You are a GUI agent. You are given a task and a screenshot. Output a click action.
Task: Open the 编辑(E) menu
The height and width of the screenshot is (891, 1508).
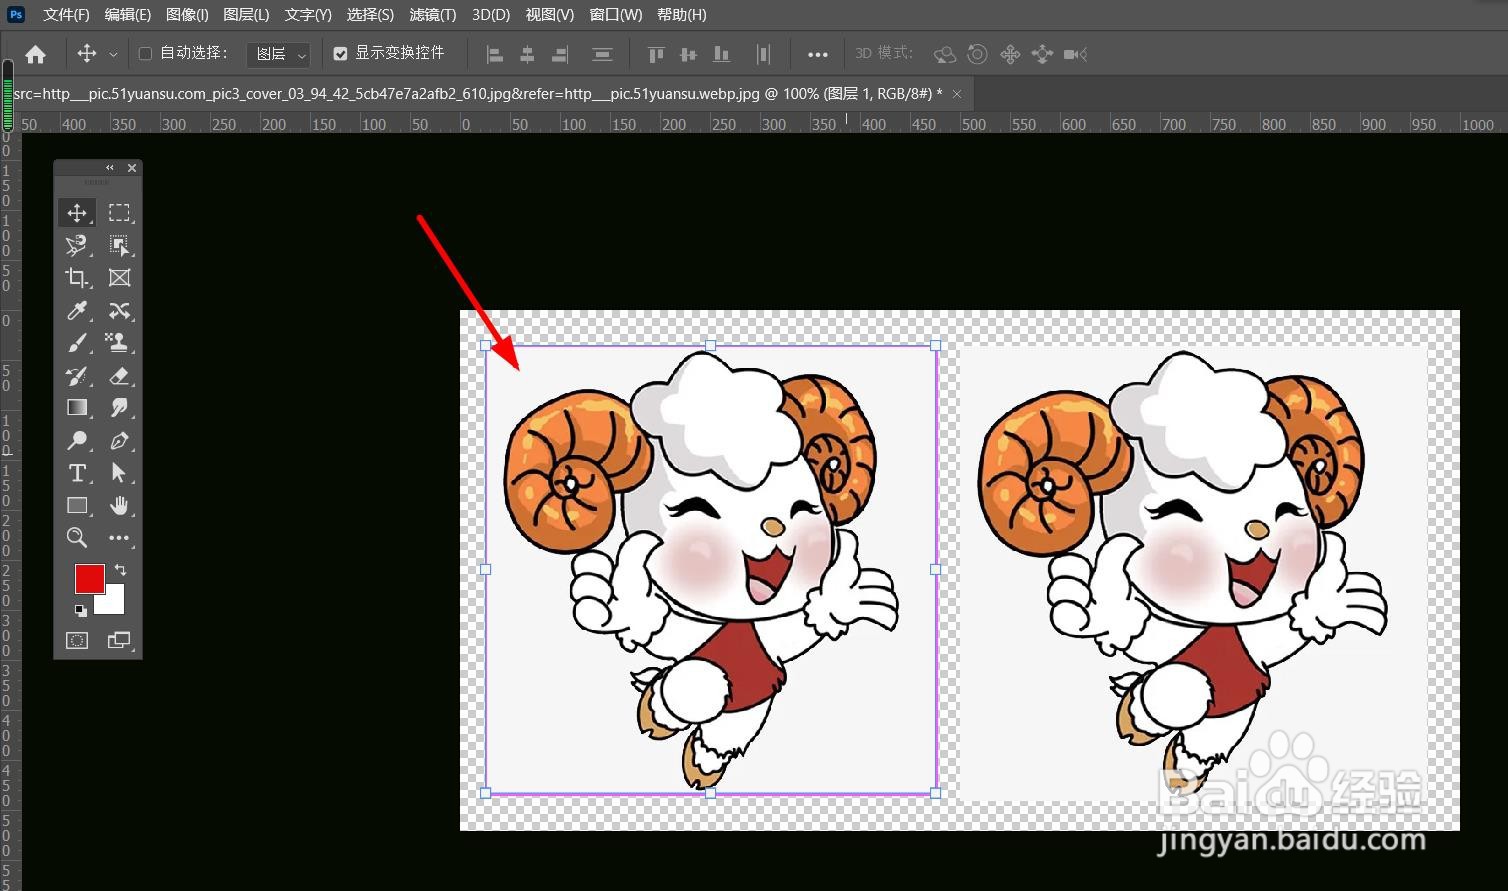[x=127, y=15]
